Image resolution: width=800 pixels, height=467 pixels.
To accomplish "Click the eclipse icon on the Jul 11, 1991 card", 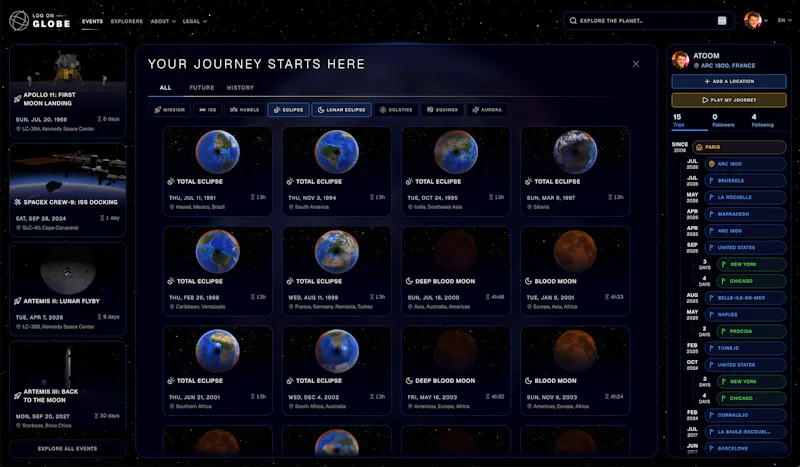I will [171, 181].
